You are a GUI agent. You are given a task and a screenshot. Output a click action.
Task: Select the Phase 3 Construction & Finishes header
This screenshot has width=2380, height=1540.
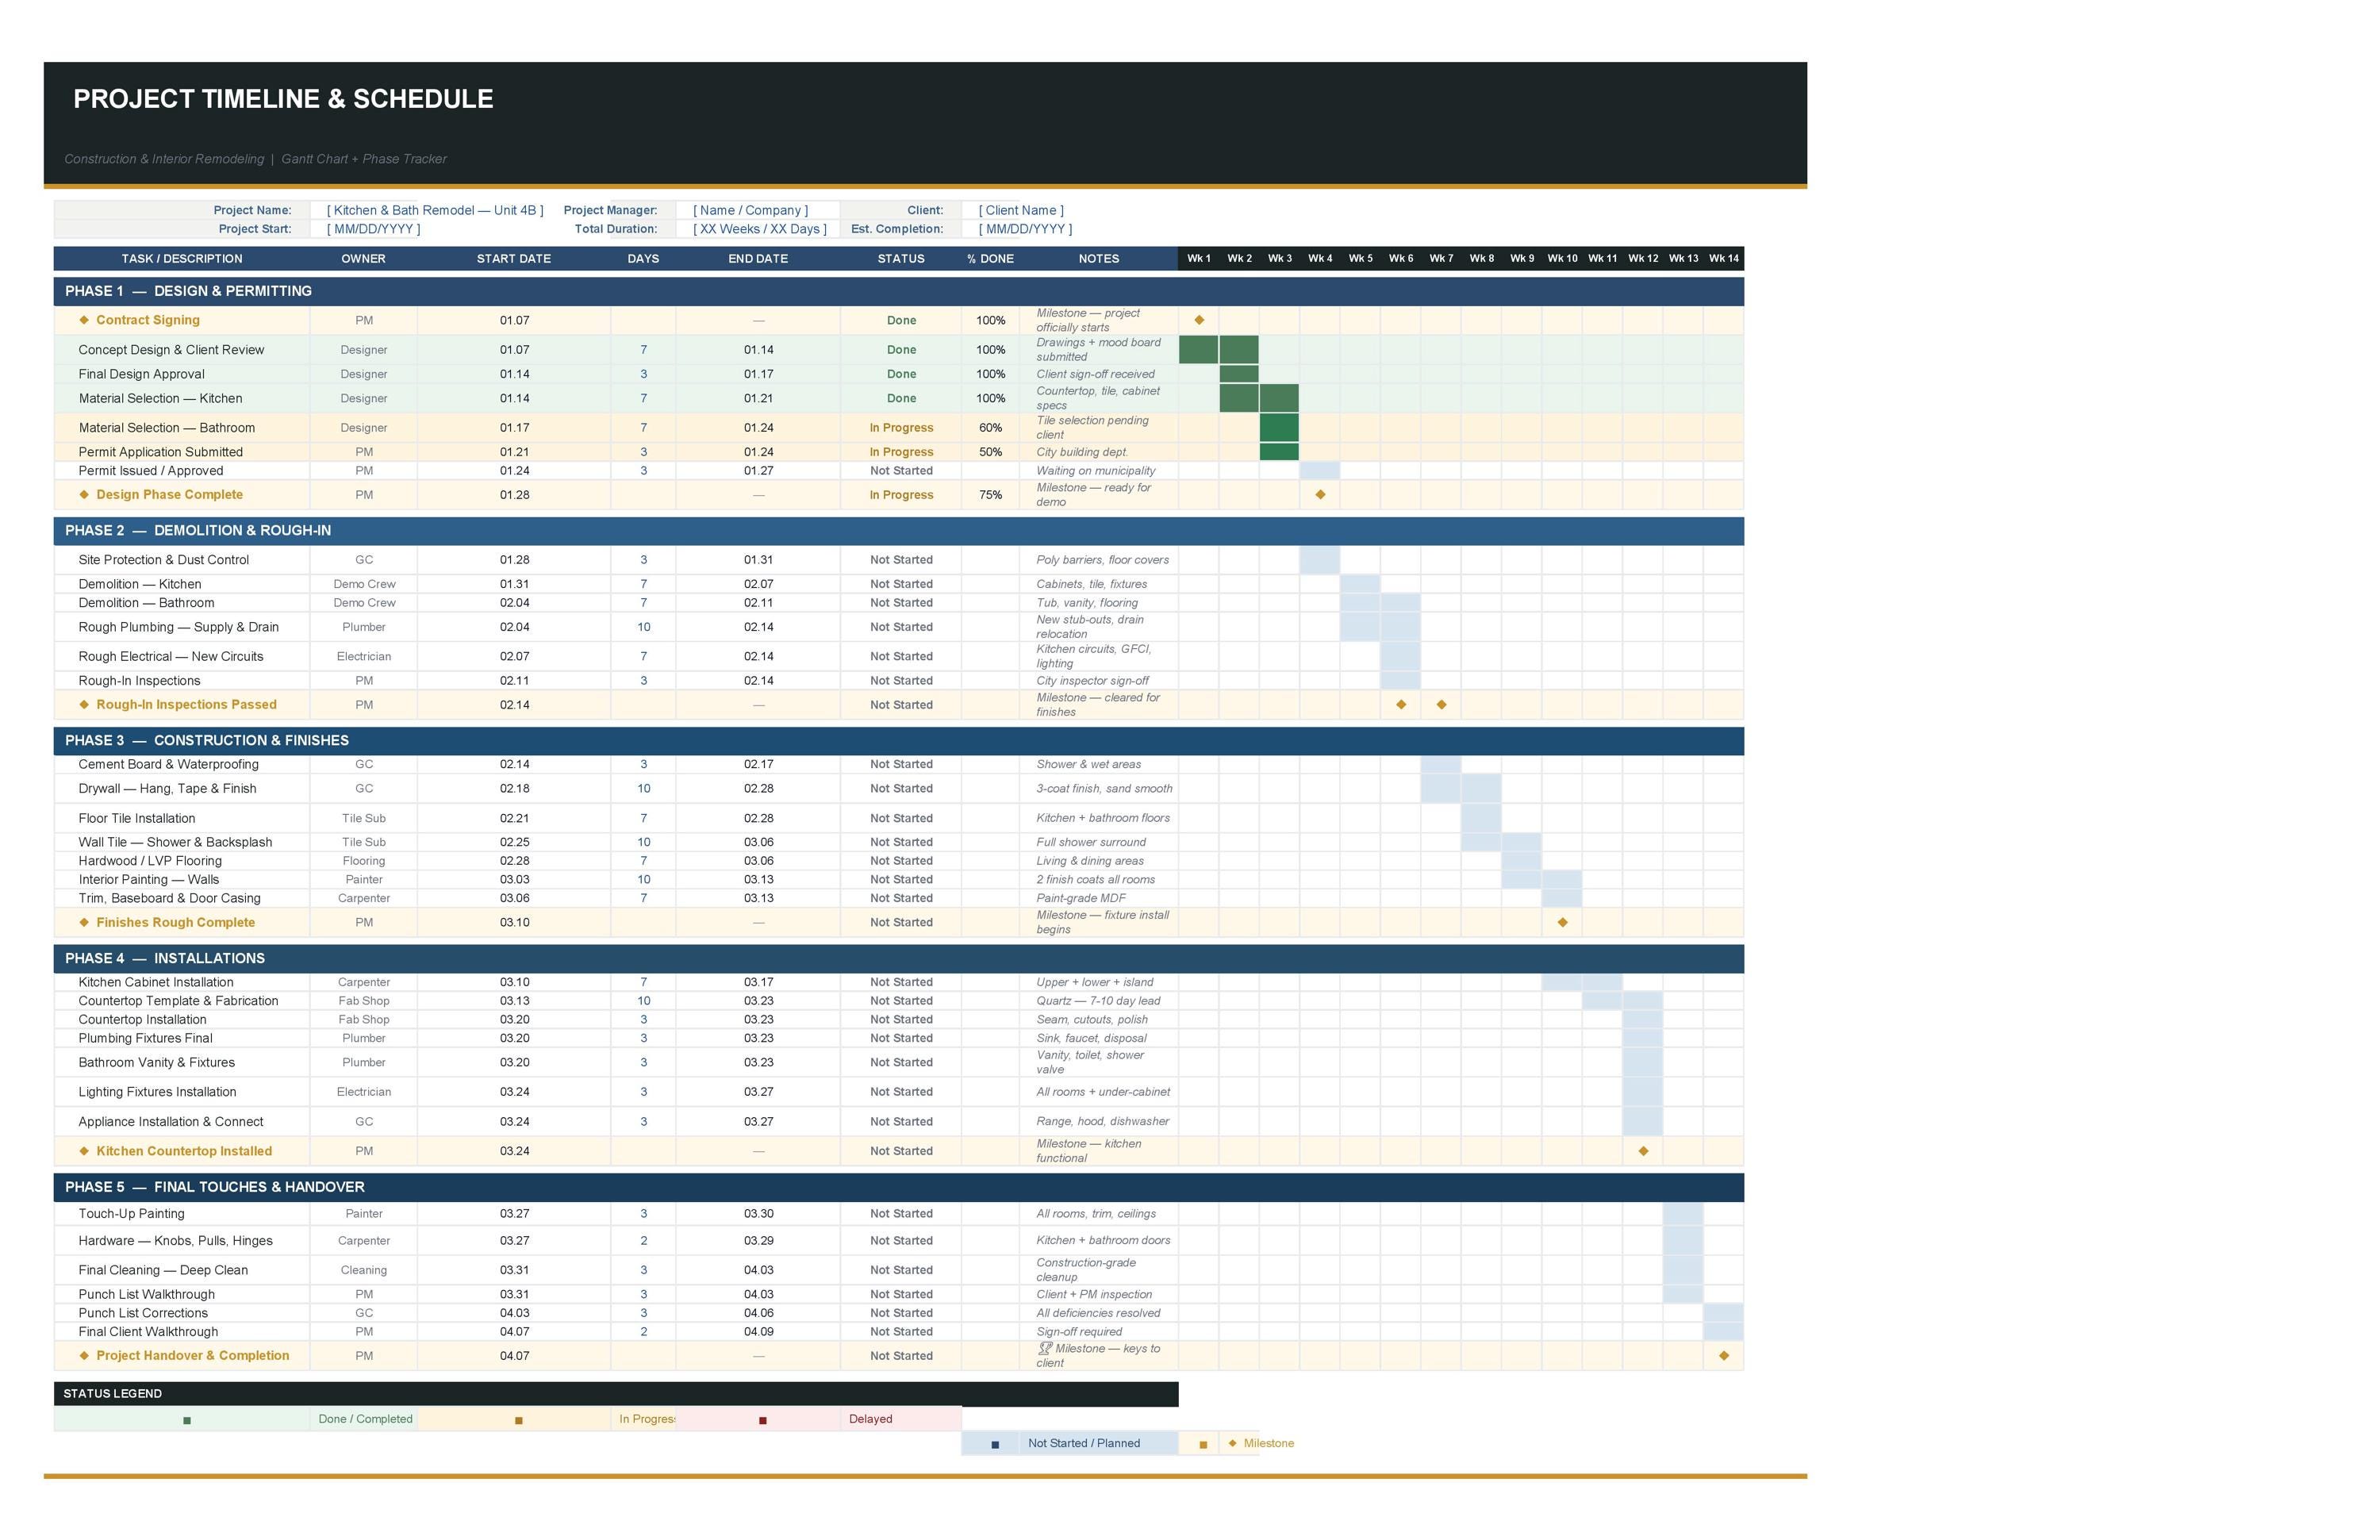pyautogui.click(x=898, y=740)
